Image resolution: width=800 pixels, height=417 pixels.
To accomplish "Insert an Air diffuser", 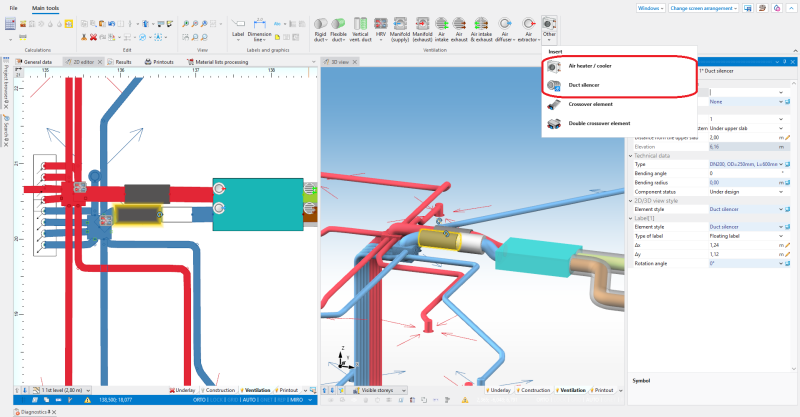I will tap(505, 30).
